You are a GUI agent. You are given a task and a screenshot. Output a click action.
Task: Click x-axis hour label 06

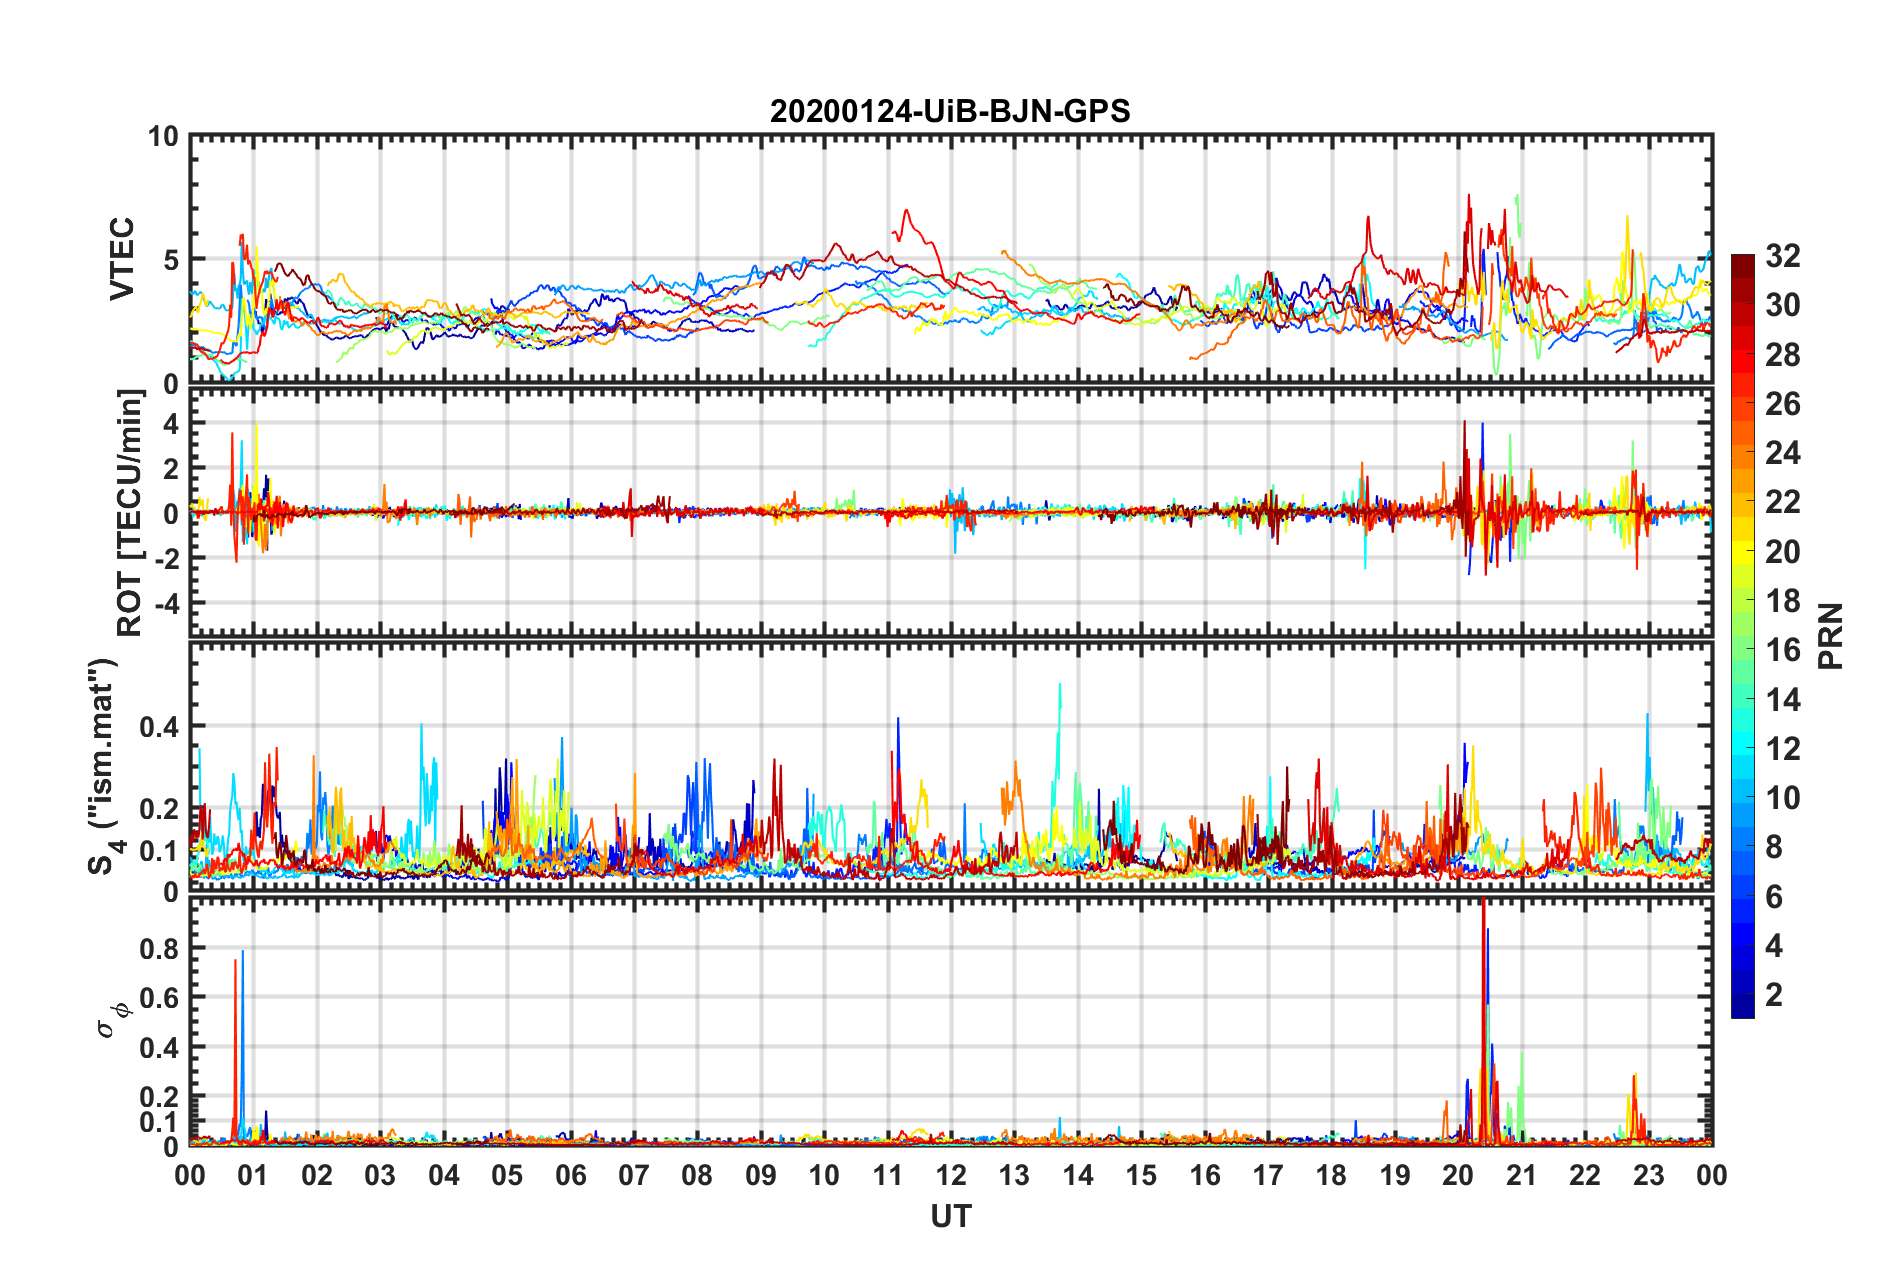pos(571,1175)
